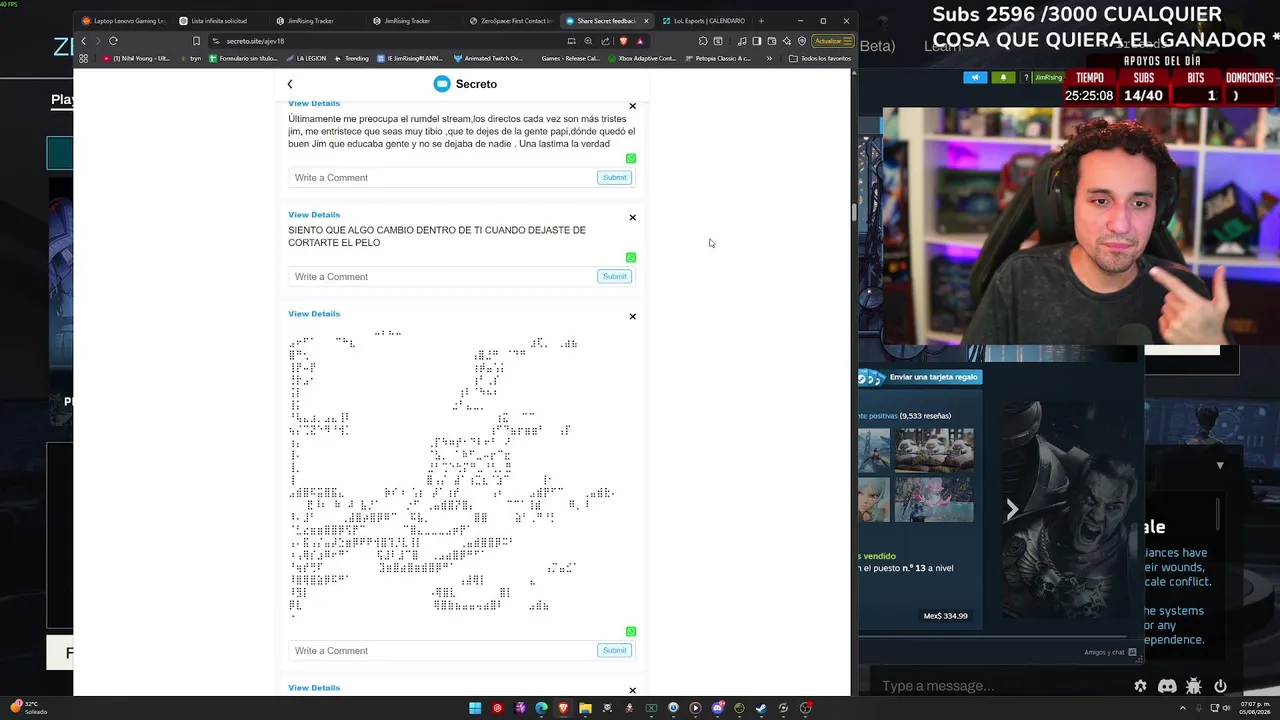1280x720 pixels.
Task: Open the Brave Wallet icon
Action: point(772,41)
